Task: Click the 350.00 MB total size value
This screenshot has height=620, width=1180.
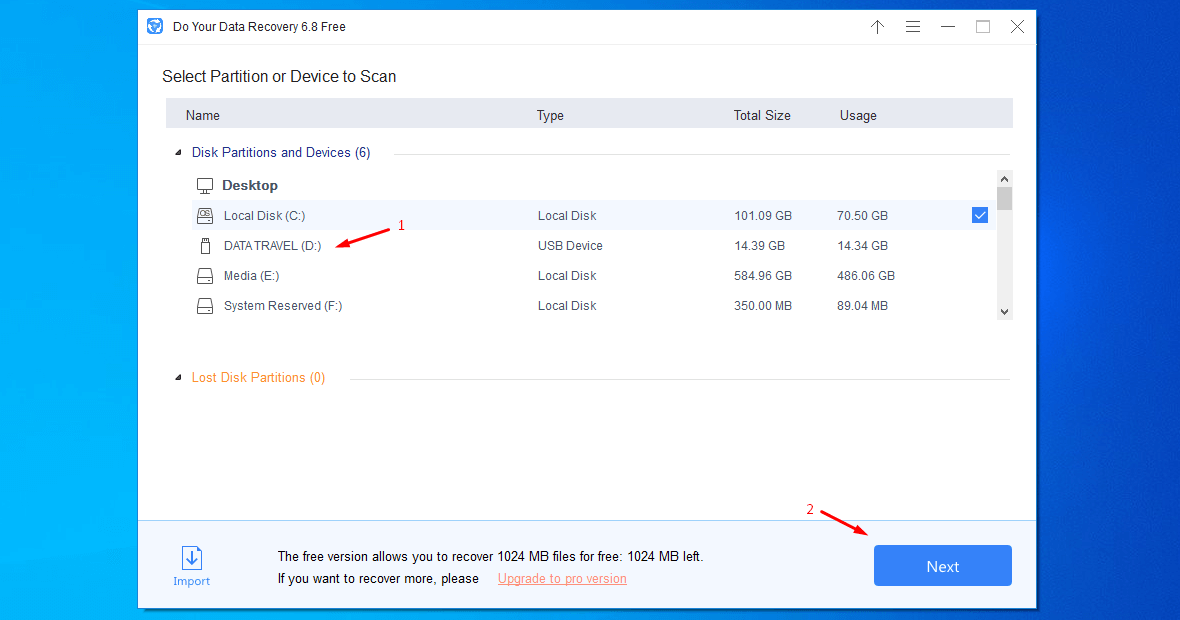Action: tap(763, 305)
